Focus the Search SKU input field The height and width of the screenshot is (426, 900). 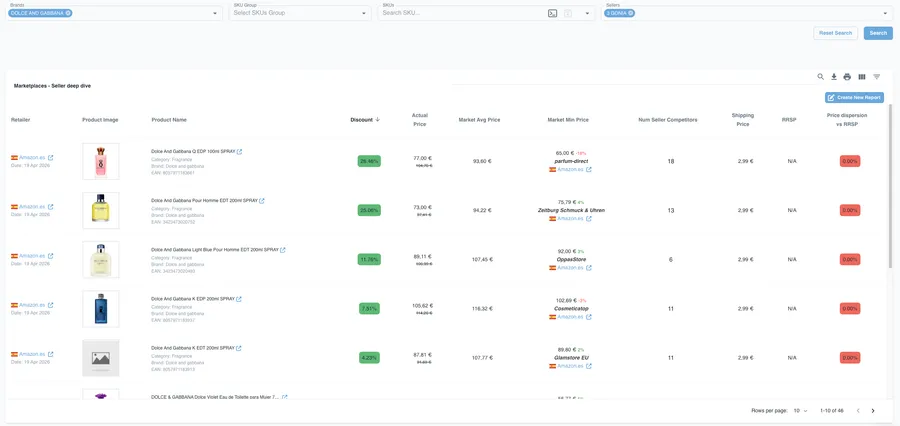point(462,13)
